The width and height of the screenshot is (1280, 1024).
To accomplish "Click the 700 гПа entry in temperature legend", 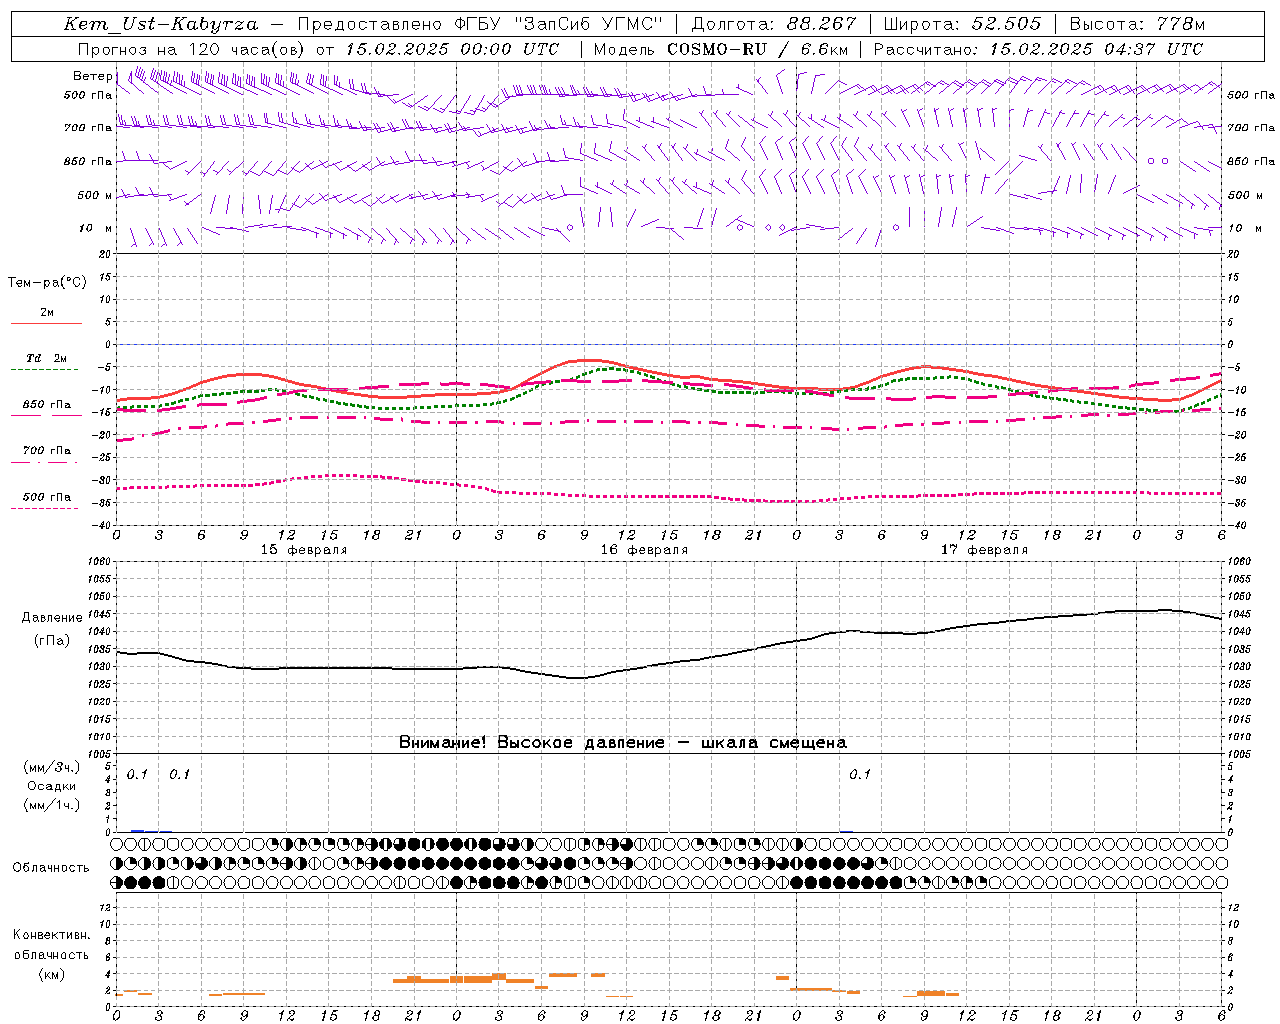I will (47, 451).
